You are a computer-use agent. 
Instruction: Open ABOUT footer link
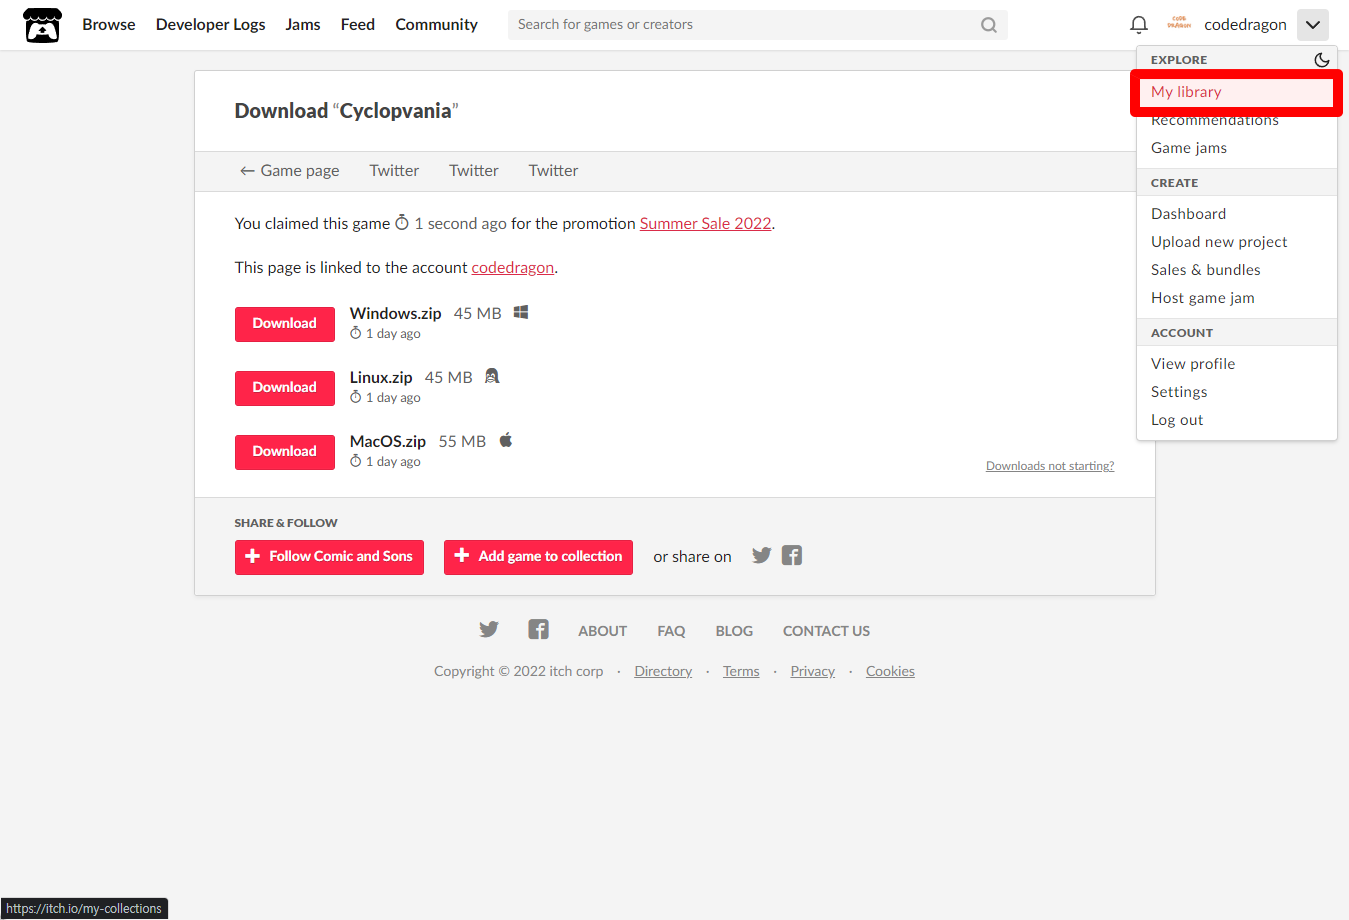[x=602, y=631]
